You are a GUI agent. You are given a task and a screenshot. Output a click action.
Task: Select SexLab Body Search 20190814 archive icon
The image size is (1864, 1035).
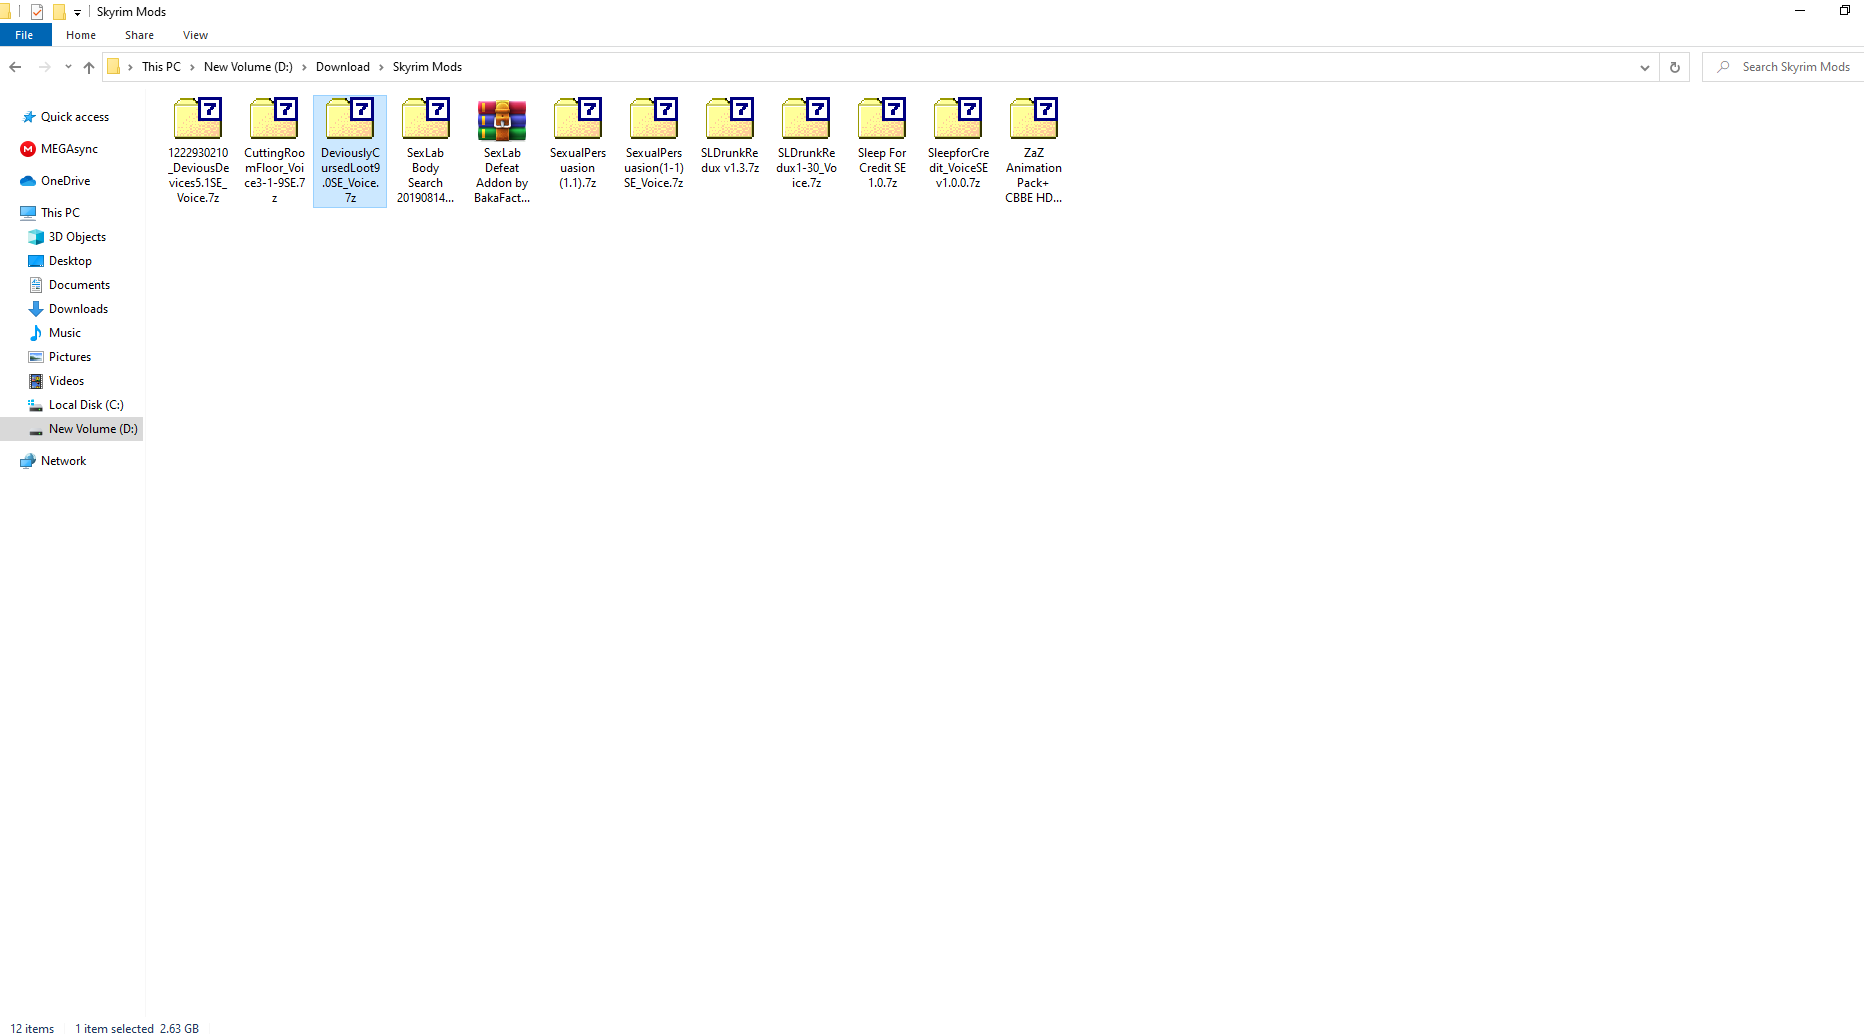[426, 118]
